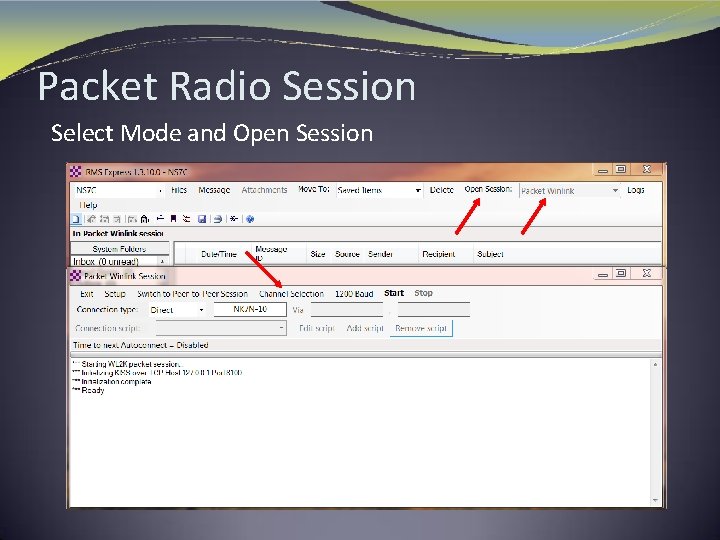Click the 1200 Baud menu item
This screenshot has height=540, width=720.
coord(354,294)
